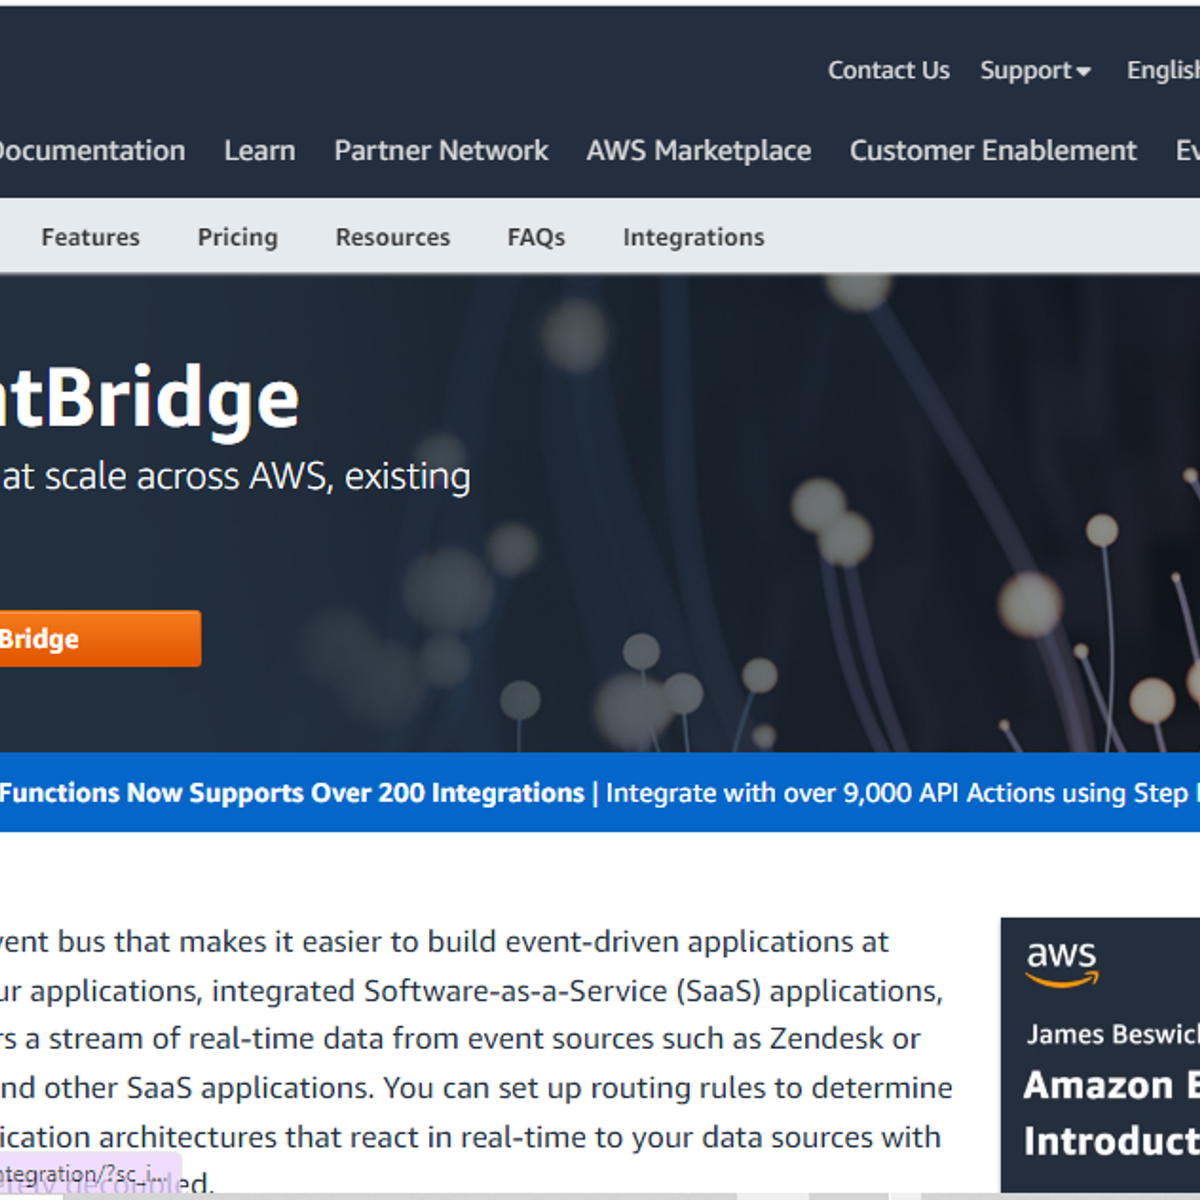Open the Functions Now Supports Over 200 Integrations banner link
This screenshot has width=1200, height=1200.
[x=292, y=793]
